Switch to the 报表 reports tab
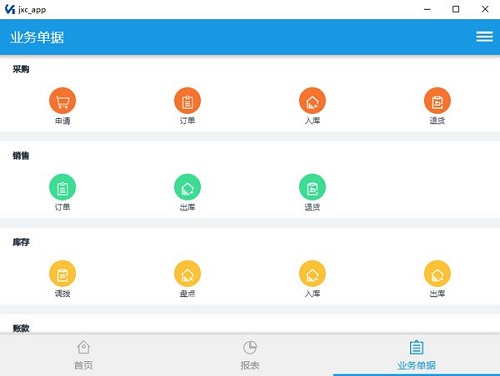Viewport: 500px width, 376px height. pos(250,355)
